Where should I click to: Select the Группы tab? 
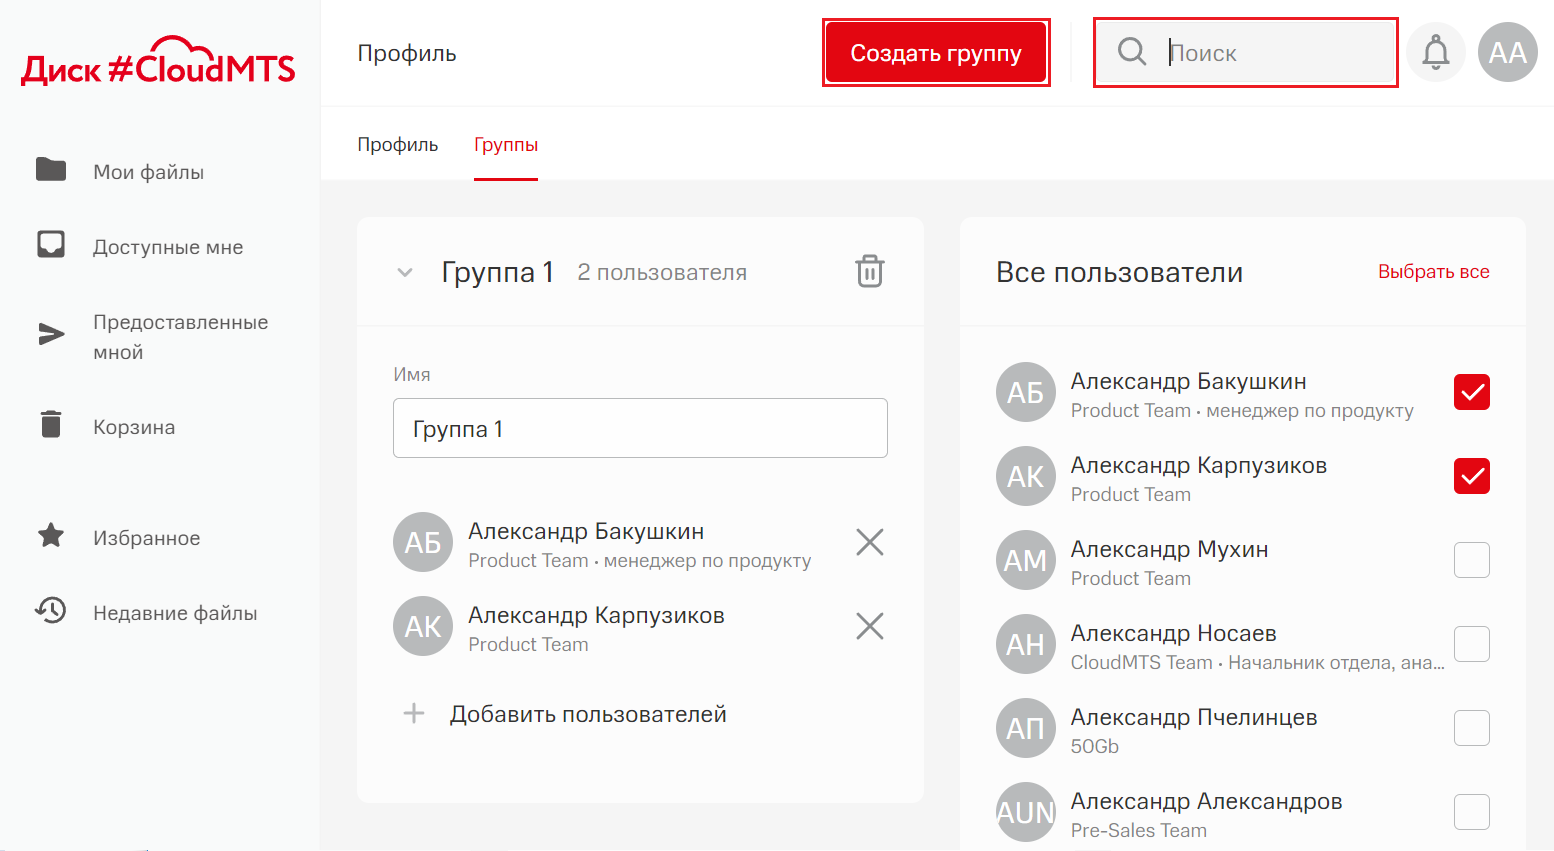505,145
